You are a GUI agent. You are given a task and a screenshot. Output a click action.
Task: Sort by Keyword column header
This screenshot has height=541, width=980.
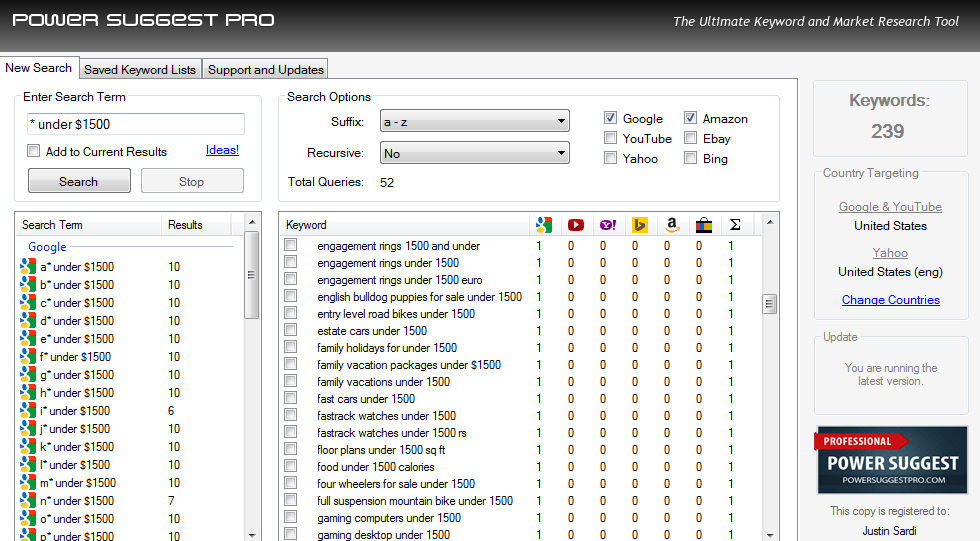pyautogui.click(x=406, y=225)
